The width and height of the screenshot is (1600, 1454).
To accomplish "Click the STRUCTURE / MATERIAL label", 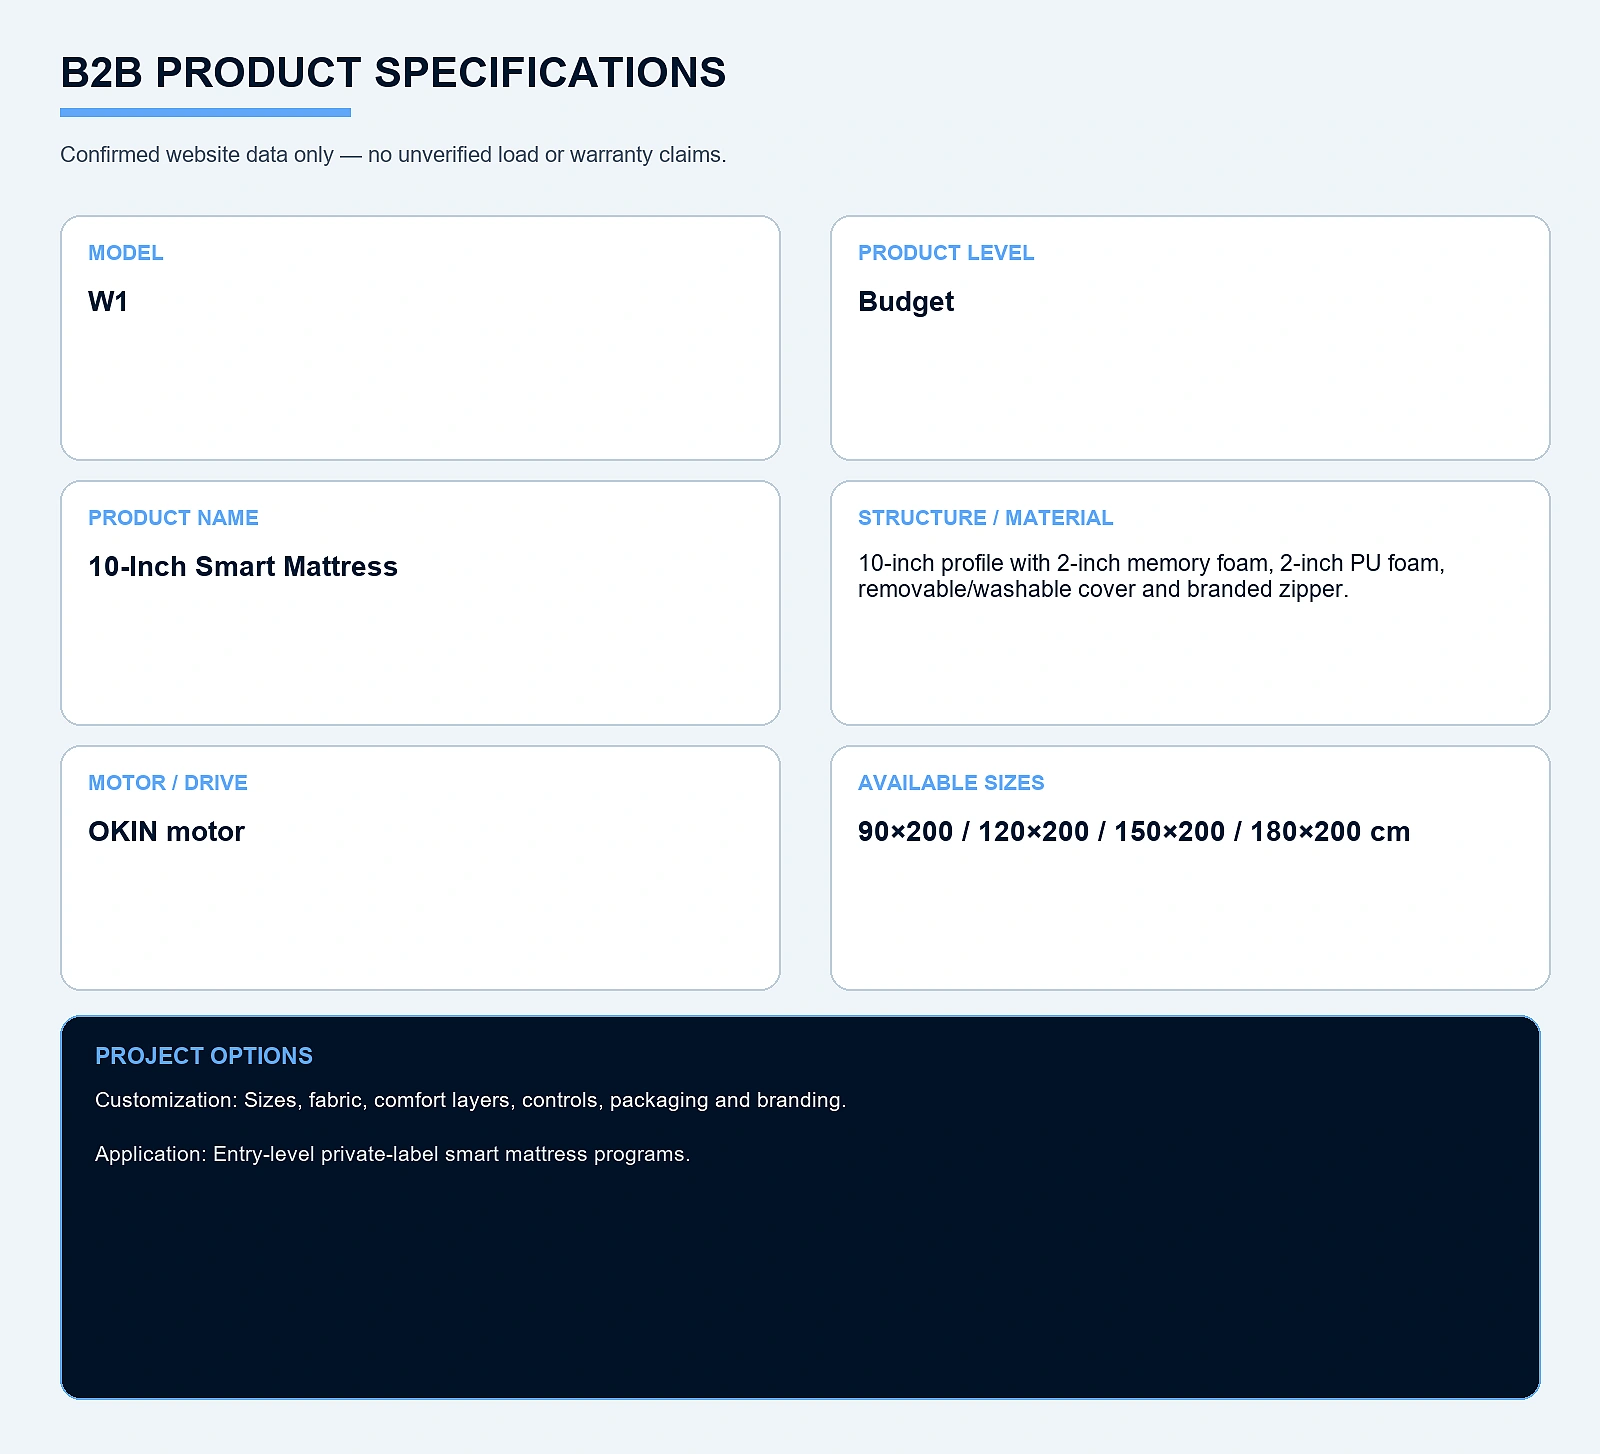I will click(x=985, y=518).
